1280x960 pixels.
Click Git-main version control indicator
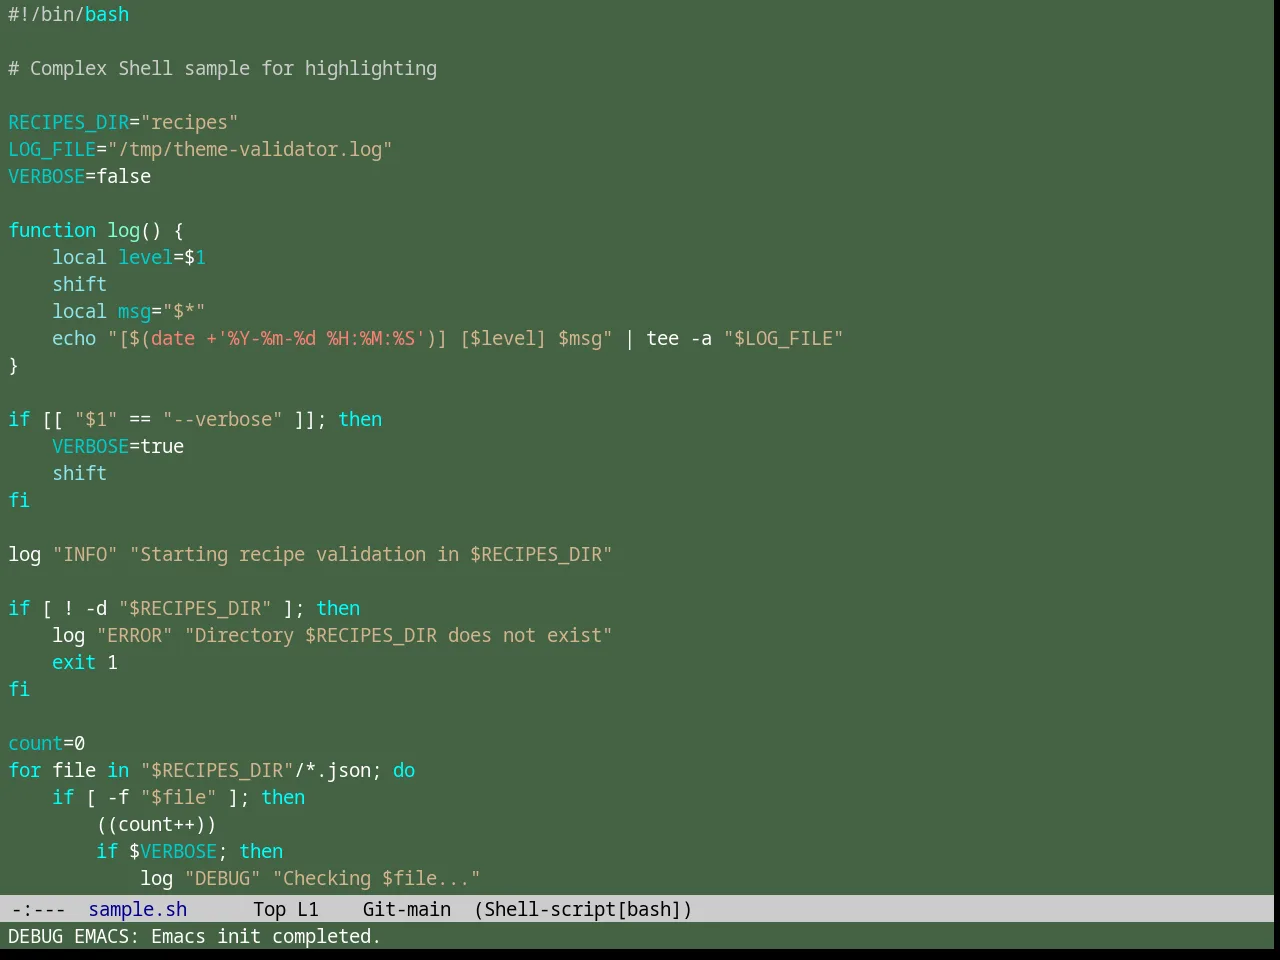407,909
